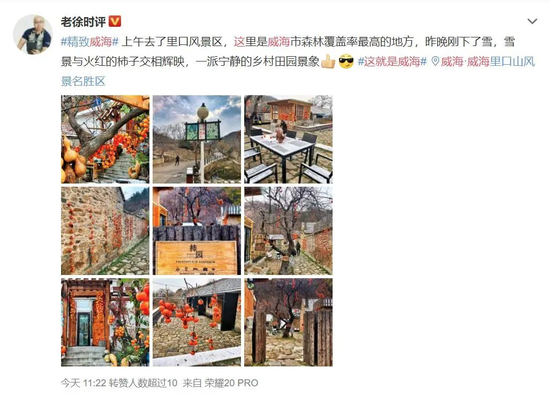View the street lamp signpost photo

197,139
